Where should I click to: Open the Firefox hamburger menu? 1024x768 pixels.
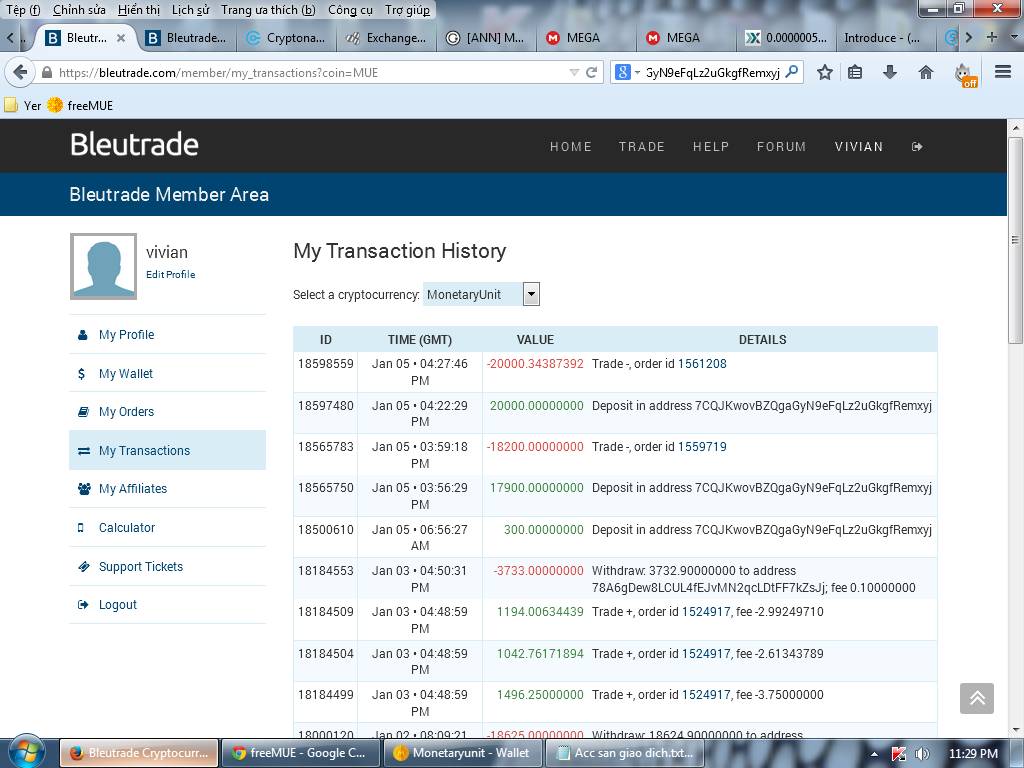pos(1002,72)
